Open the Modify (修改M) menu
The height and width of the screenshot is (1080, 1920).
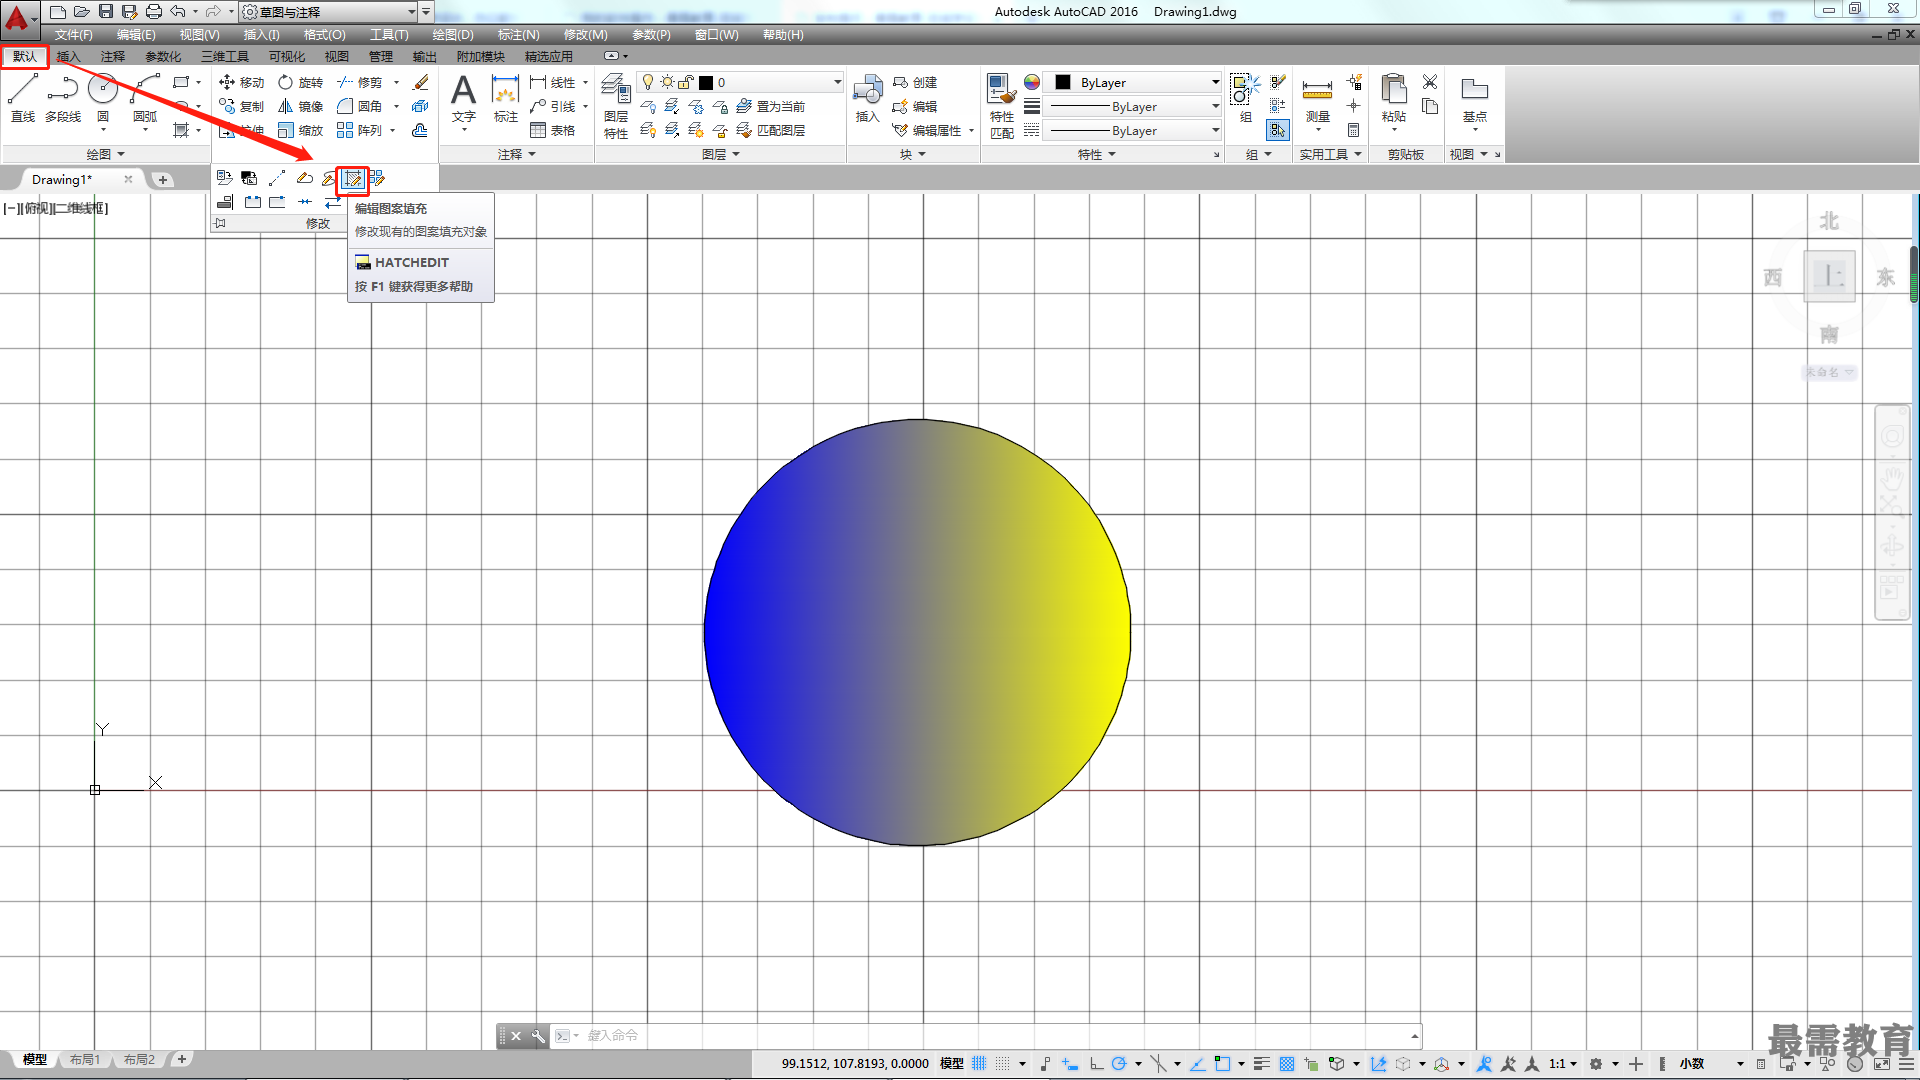click(x=585, y=34)
